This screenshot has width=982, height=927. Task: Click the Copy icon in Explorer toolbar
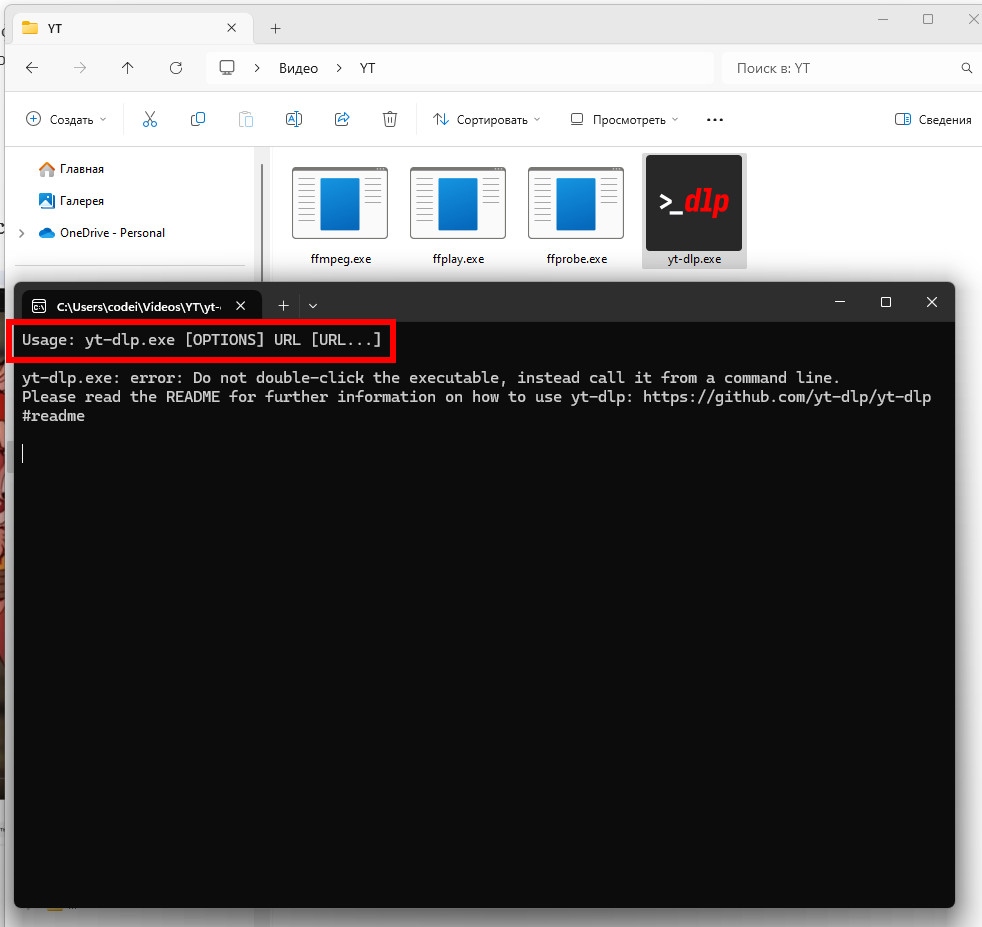coord(198,119)
